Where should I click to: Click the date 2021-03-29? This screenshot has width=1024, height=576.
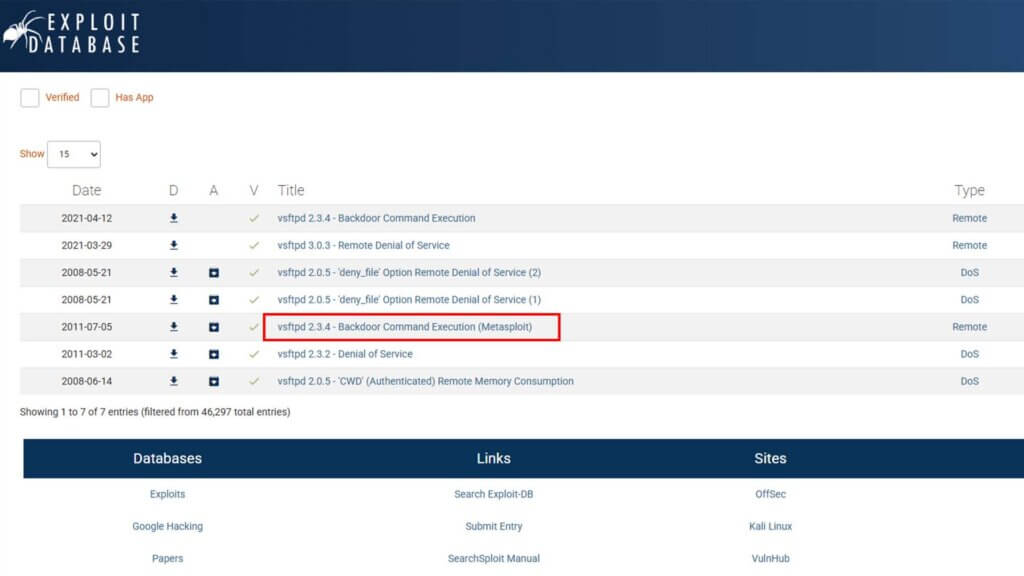click(87, 246)
